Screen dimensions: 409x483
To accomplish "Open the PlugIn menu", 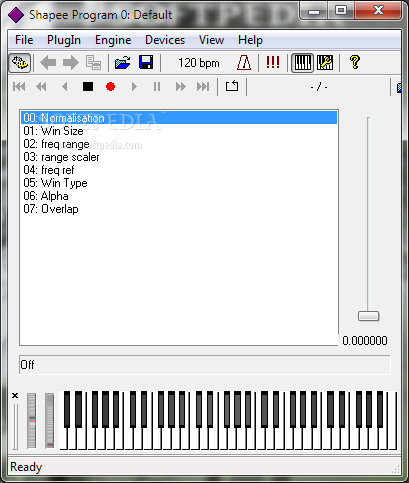I will coord(64,40).
